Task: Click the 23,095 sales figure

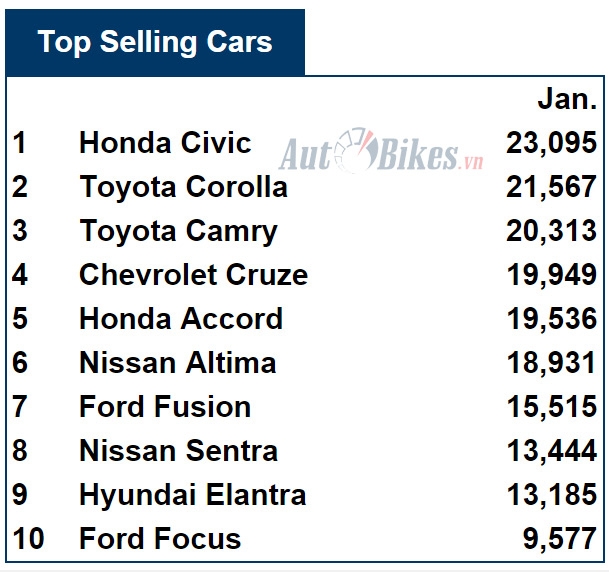Action: tap(551, 143)
